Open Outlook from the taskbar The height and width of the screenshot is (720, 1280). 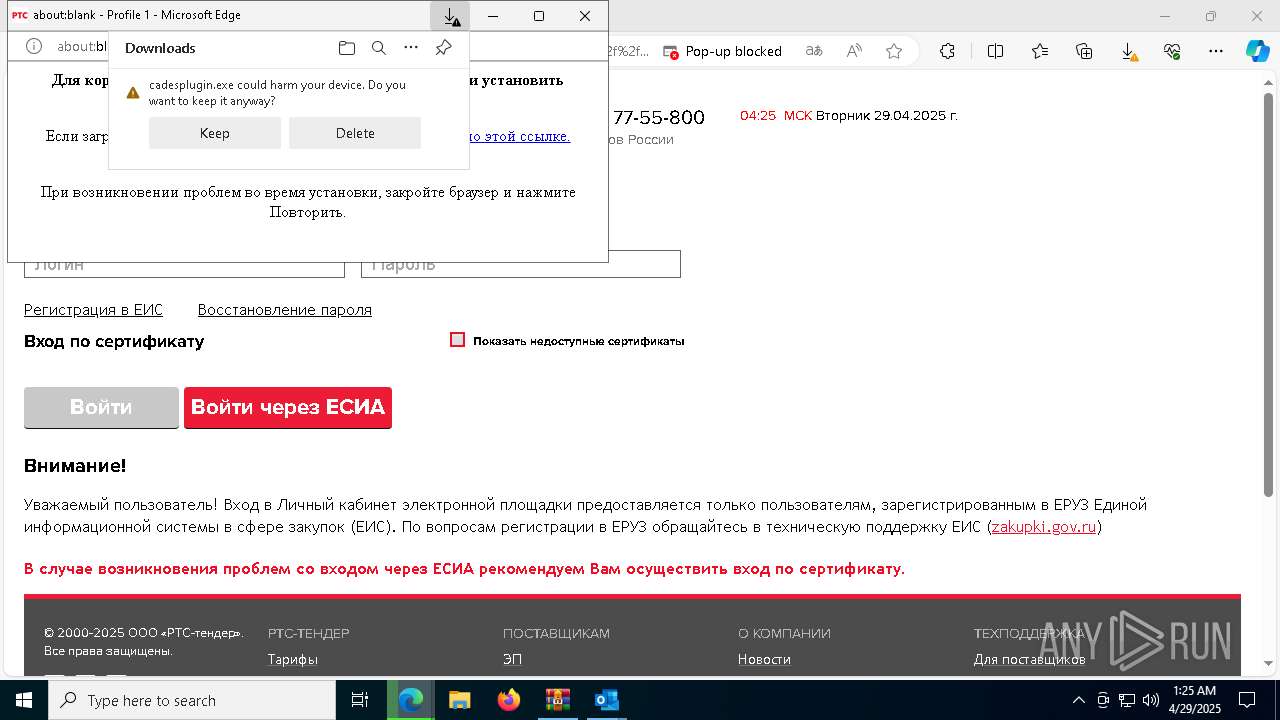tap(606, 700)
